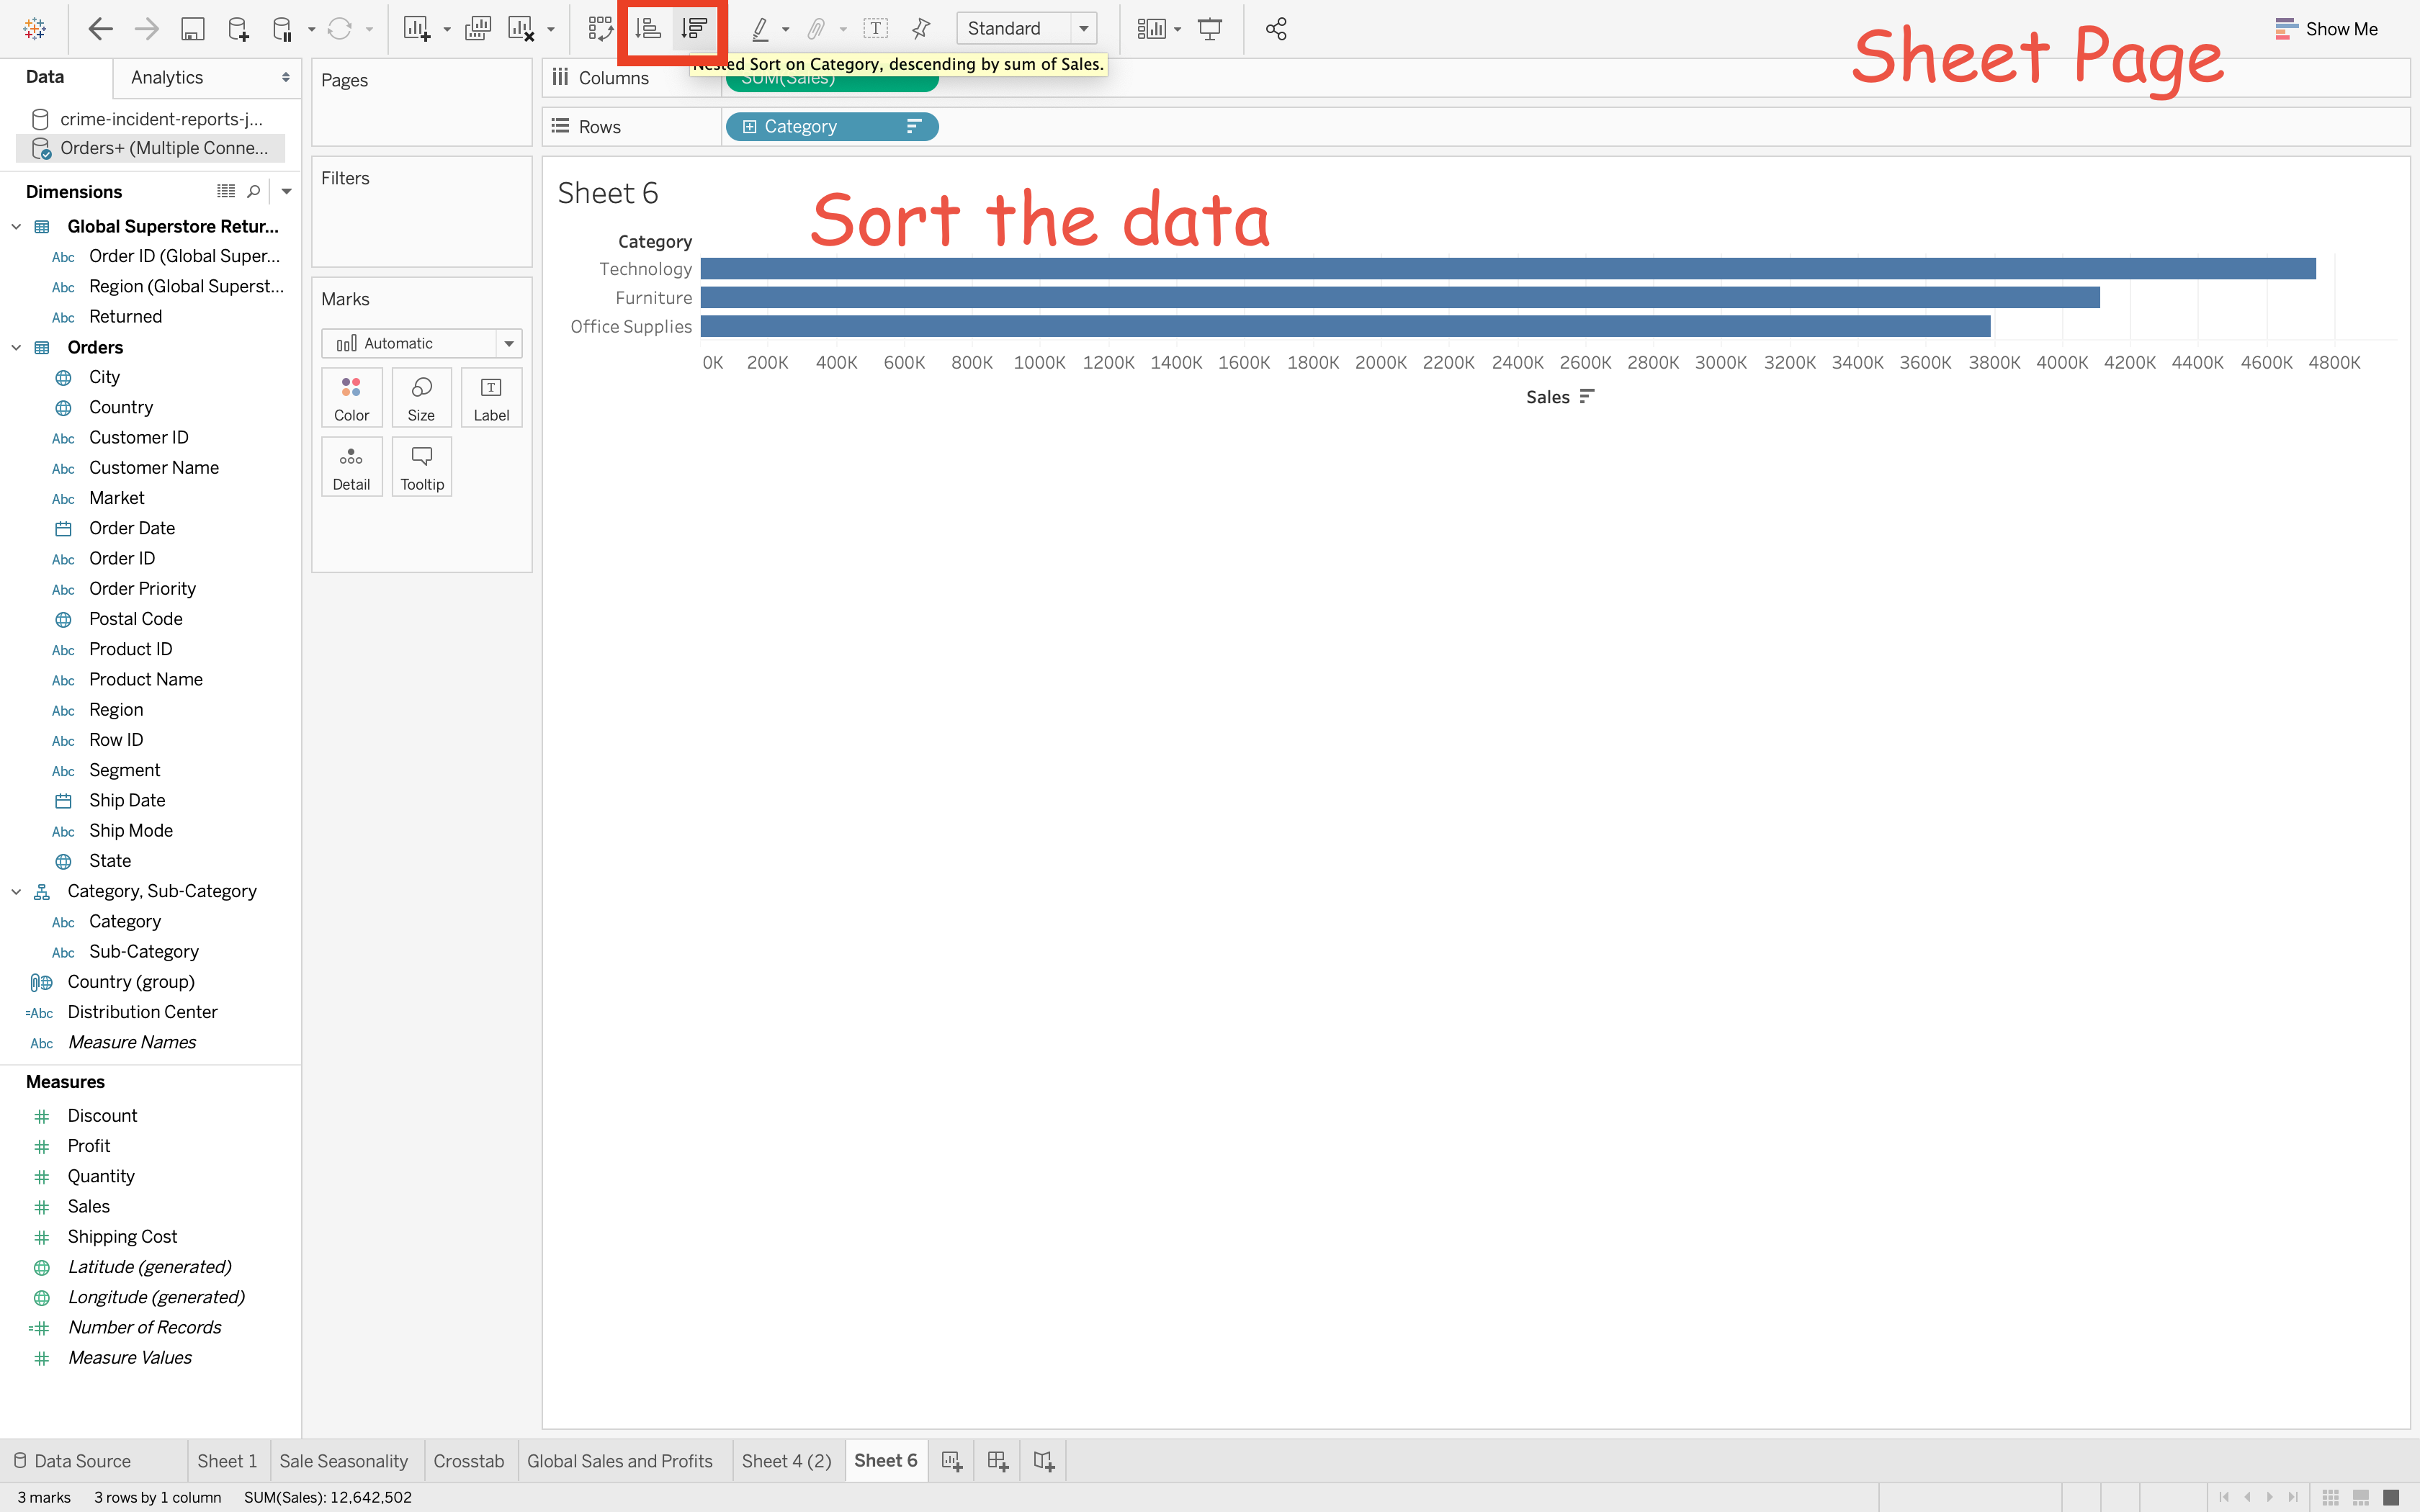This screenshot has height=1512, width=2420.
Task: Open the Color marks card
Action: coord(351,398)
